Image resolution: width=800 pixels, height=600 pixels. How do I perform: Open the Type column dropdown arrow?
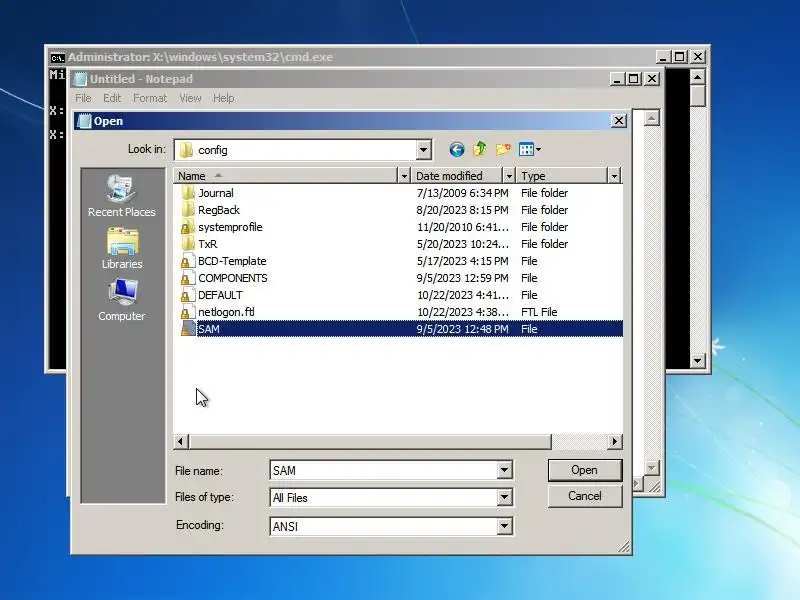[x=614, y=176]
